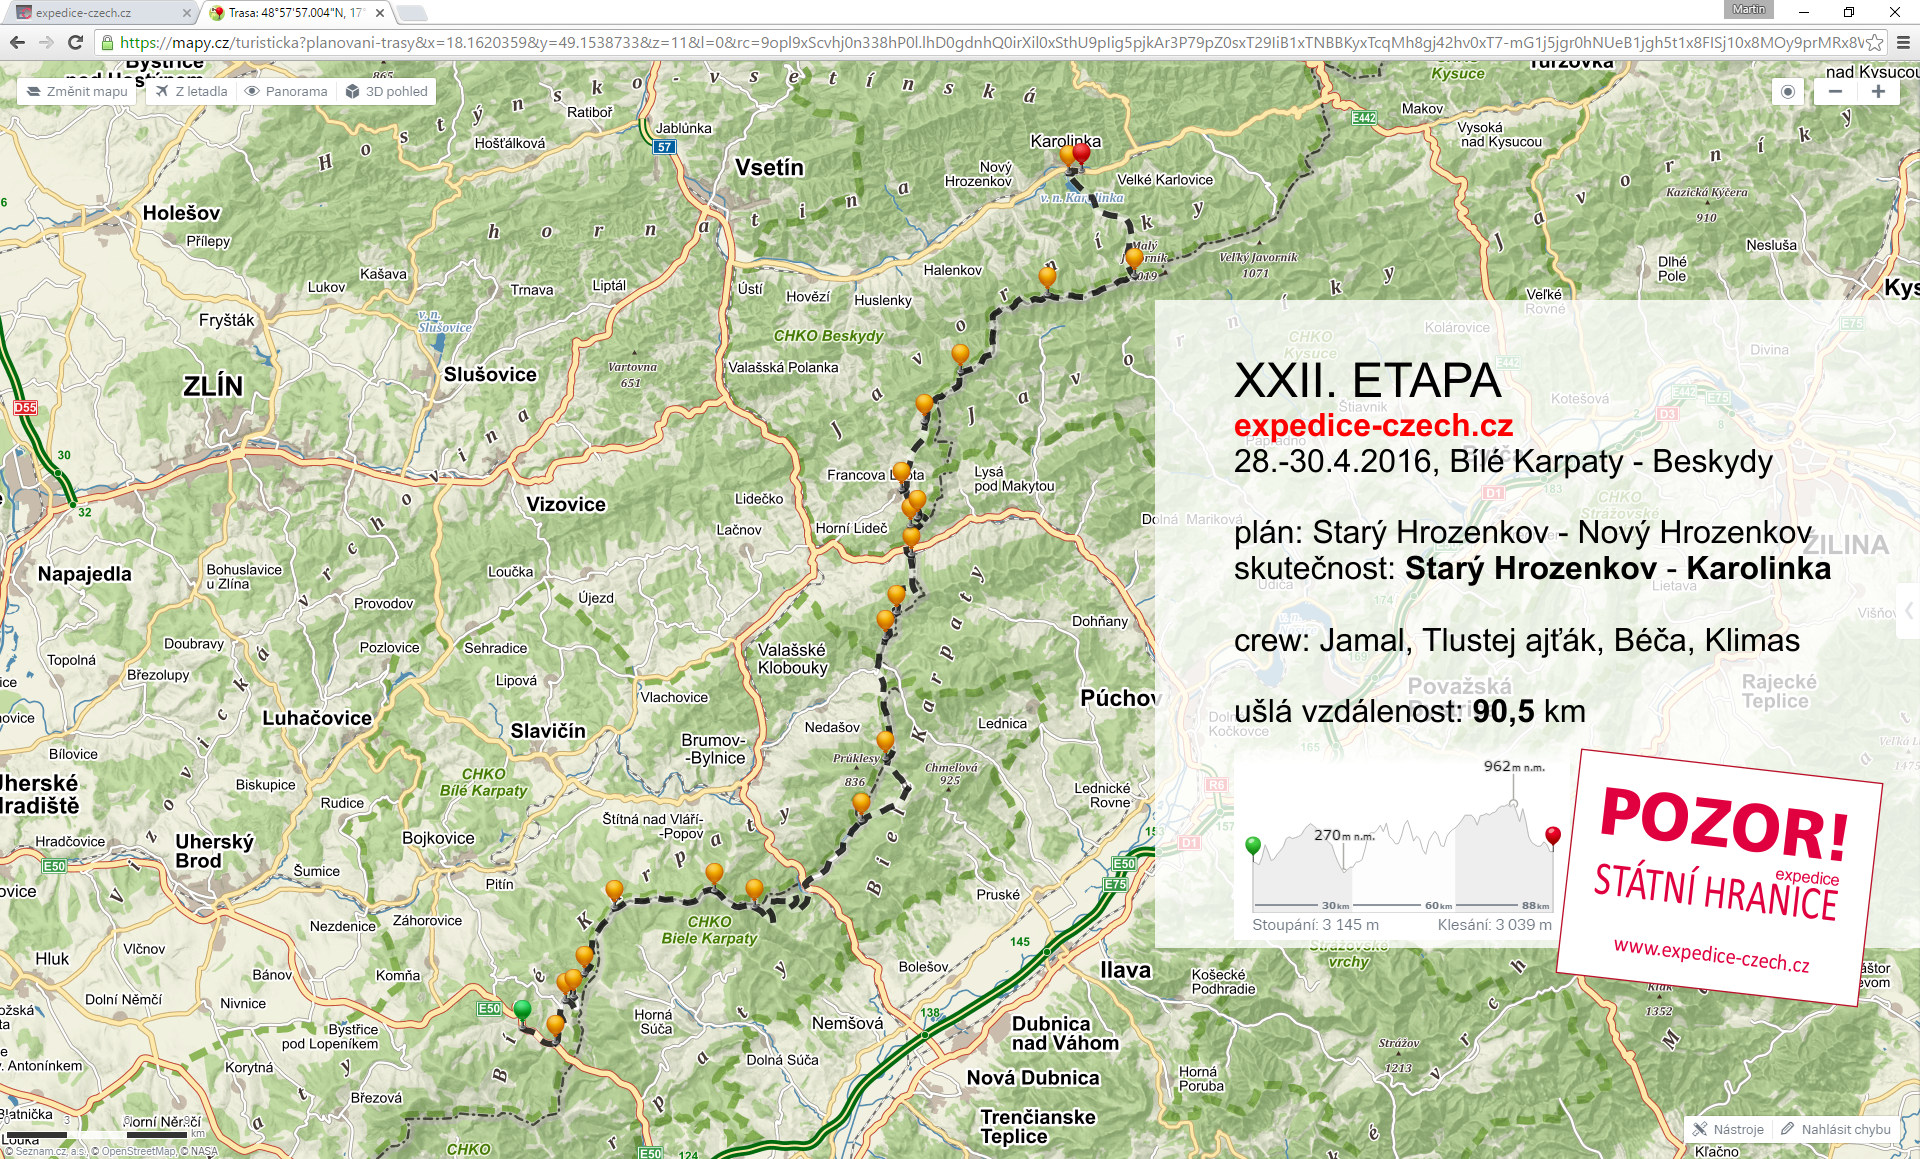Locate my position with the geolocation button

tap(1788, 91)
